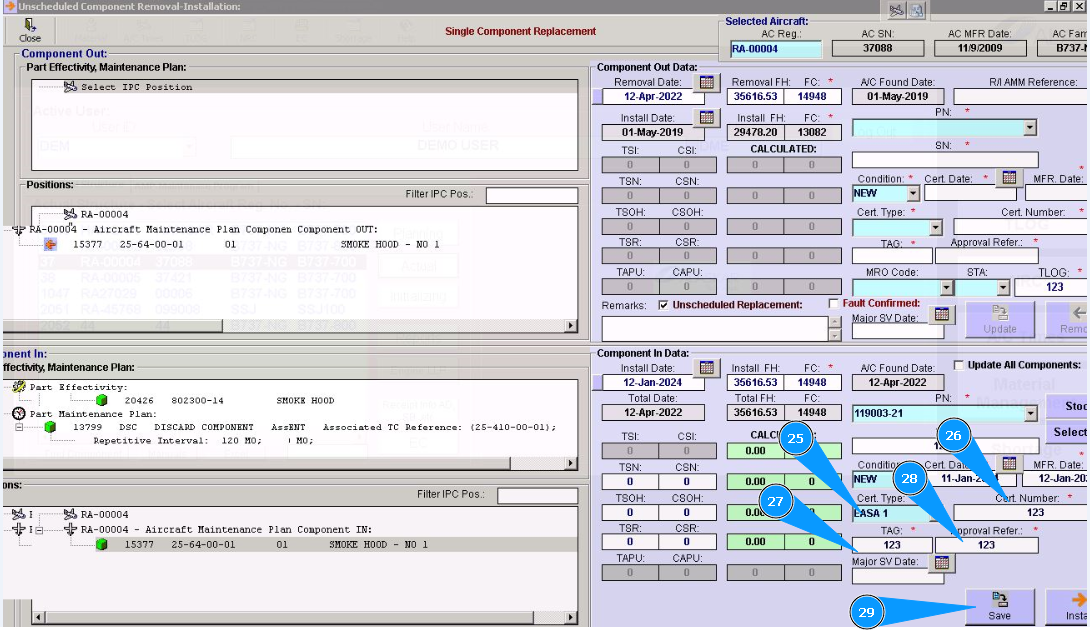
Task: Open the Component Out PN dropdown
Action: coord(1030,128)
